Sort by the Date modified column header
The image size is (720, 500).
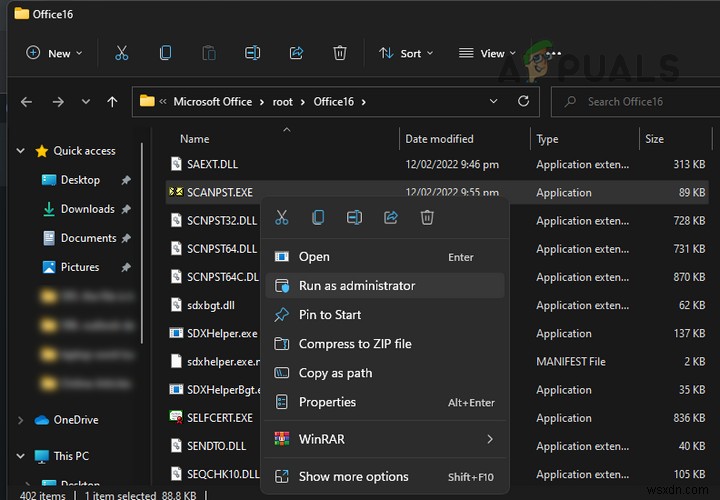click(439, 139)
